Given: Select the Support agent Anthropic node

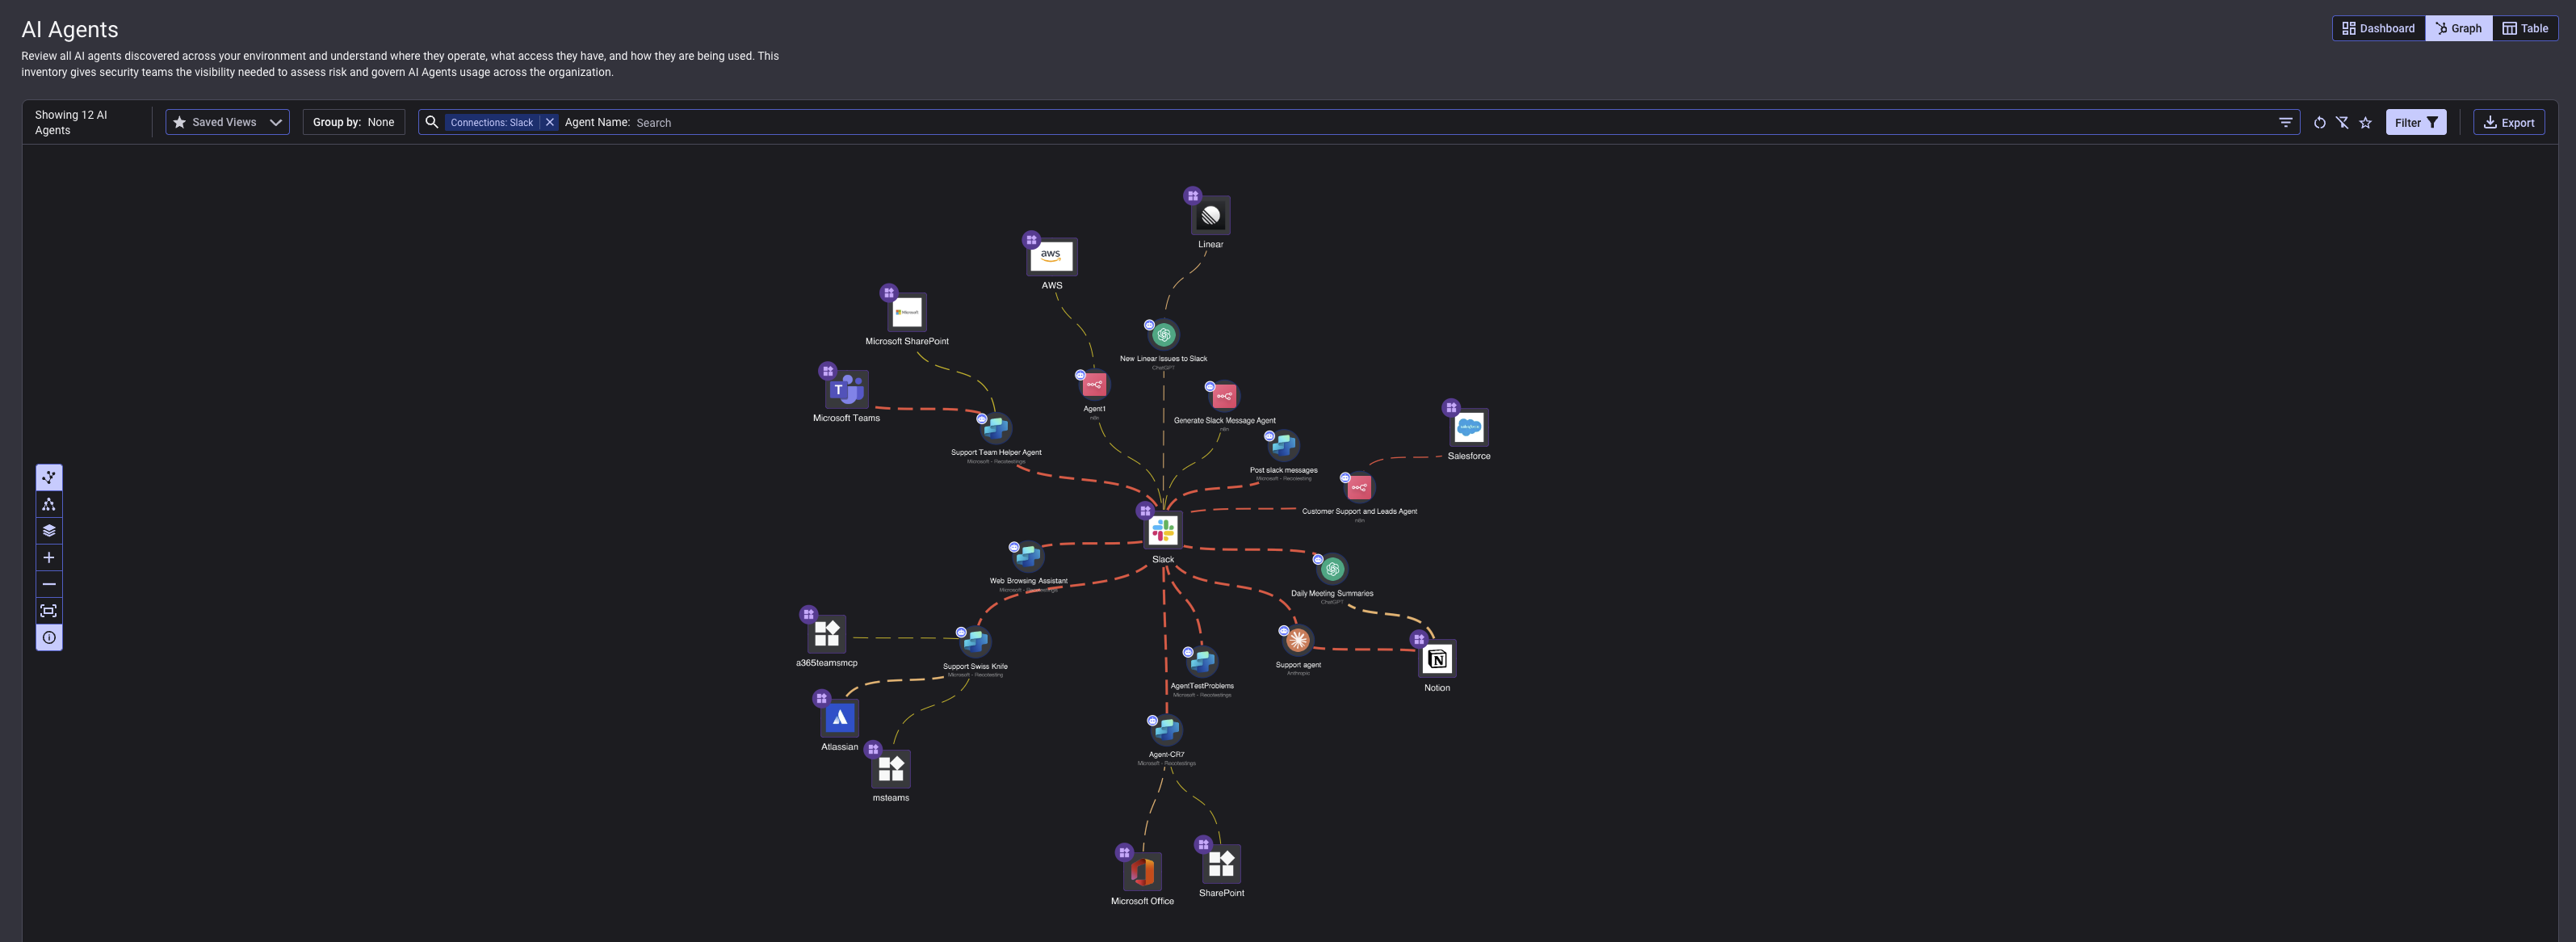Looking at the screenshot, I should tap(1298, 641).
